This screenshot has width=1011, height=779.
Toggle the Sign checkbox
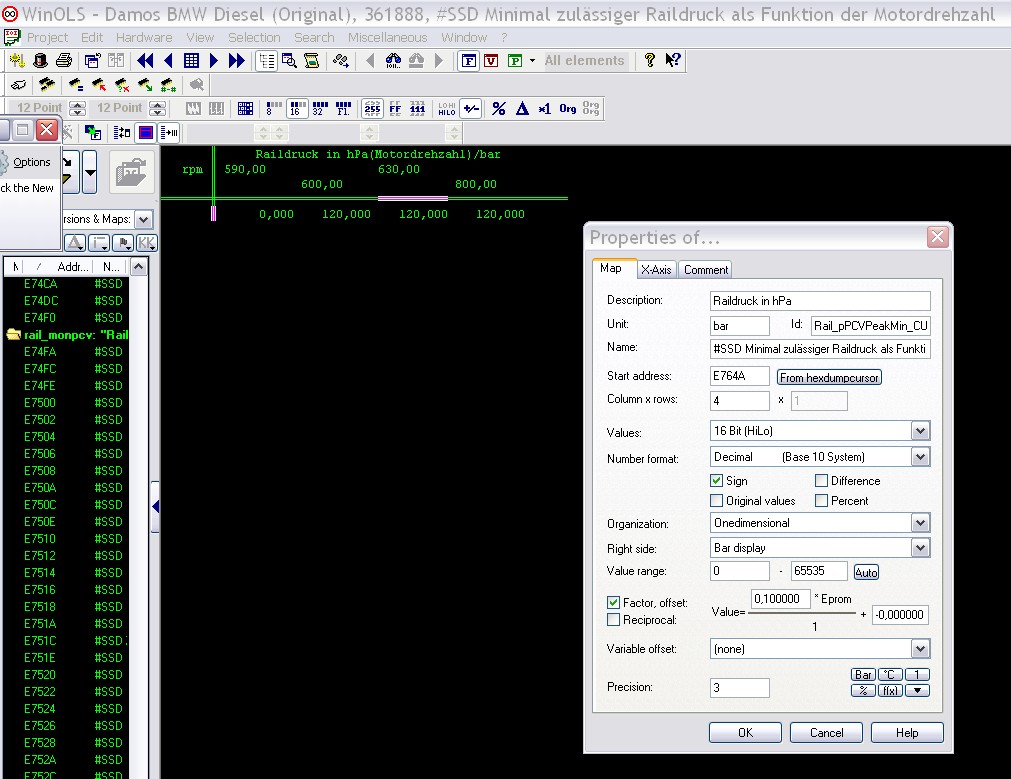pos(716,480)
